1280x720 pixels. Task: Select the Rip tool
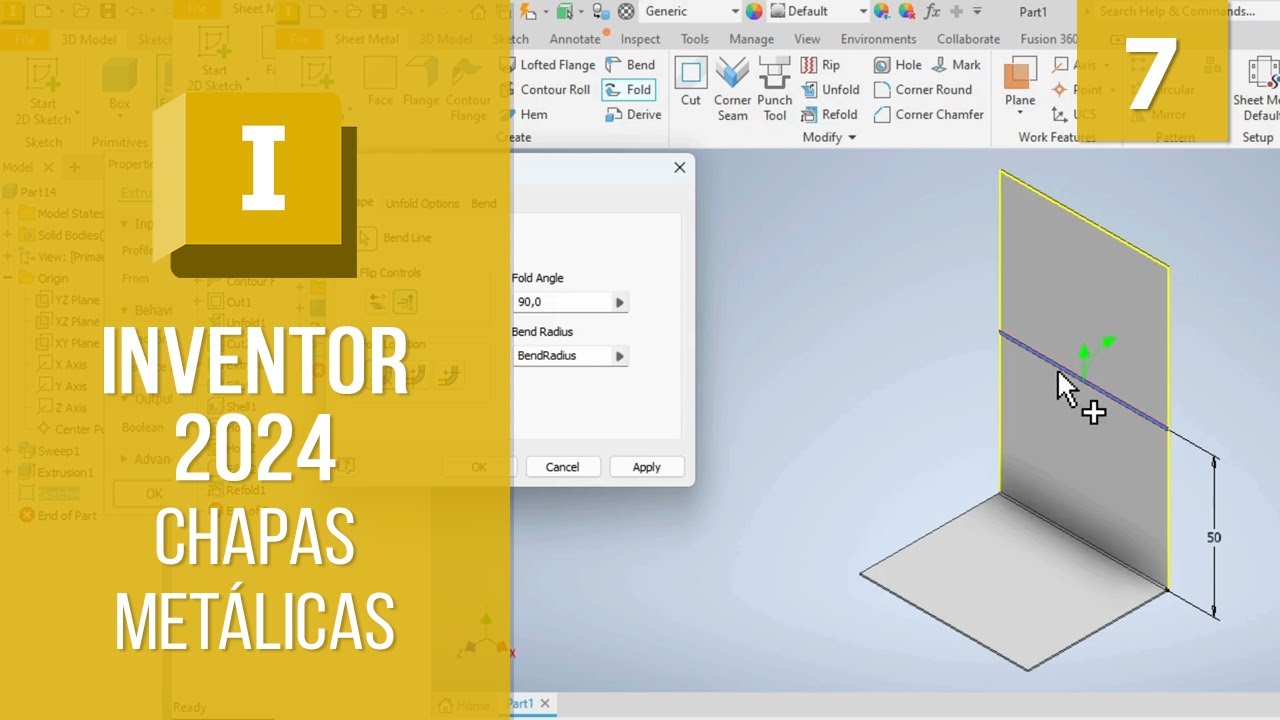tap(820, 64)
